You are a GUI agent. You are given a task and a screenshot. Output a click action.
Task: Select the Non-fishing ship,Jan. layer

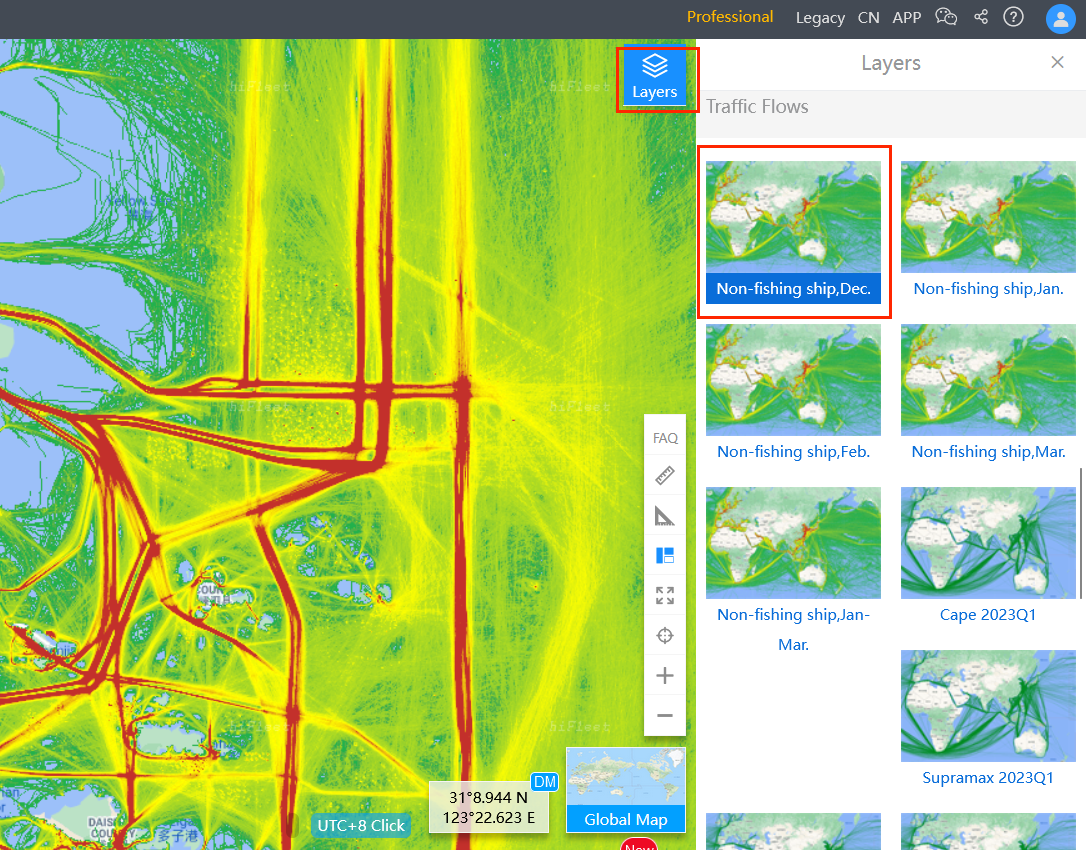point(988,232)
